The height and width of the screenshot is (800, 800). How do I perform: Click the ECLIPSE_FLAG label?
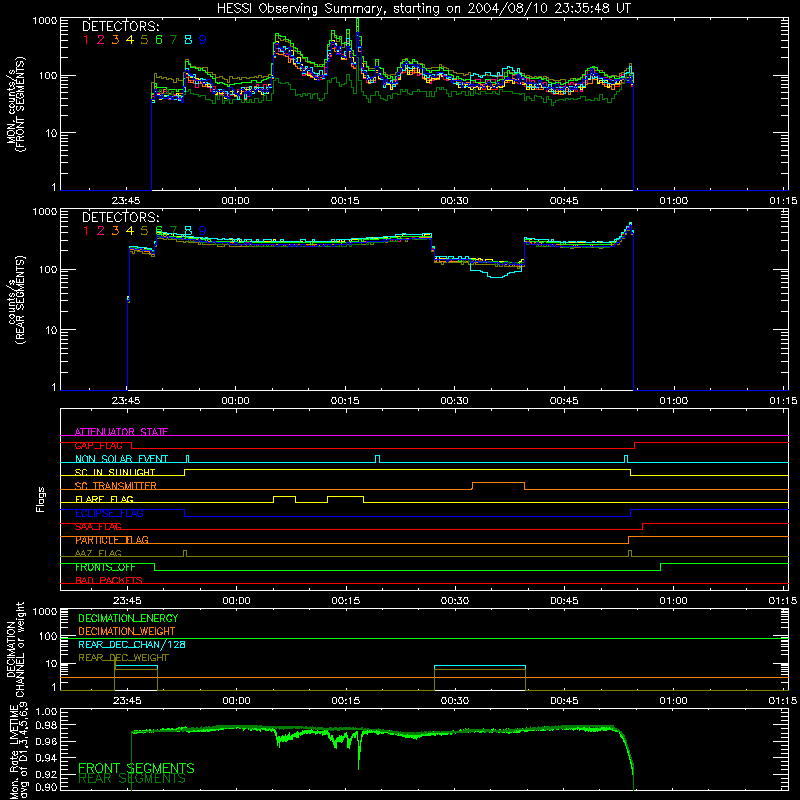(x=109, y=513)
